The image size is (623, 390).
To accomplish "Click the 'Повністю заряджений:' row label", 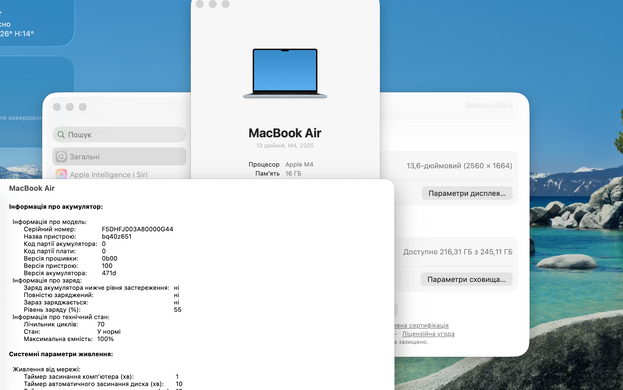I will (x=58, y=295).
